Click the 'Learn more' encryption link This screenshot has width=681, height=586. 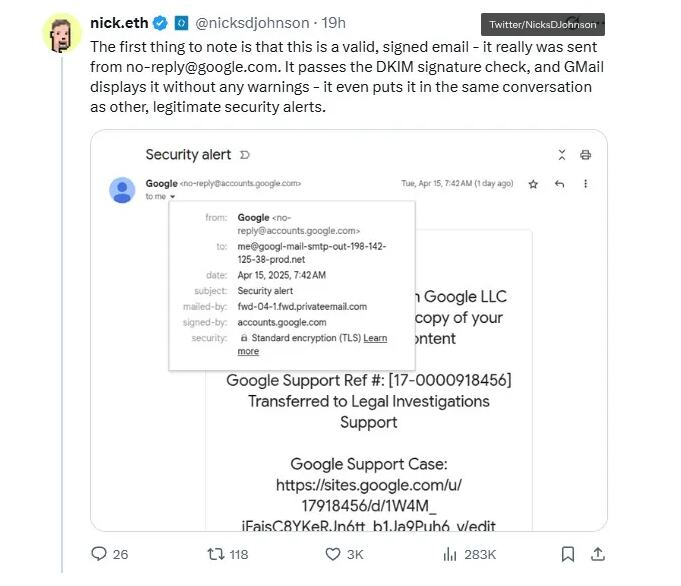[x=375, y=338]
